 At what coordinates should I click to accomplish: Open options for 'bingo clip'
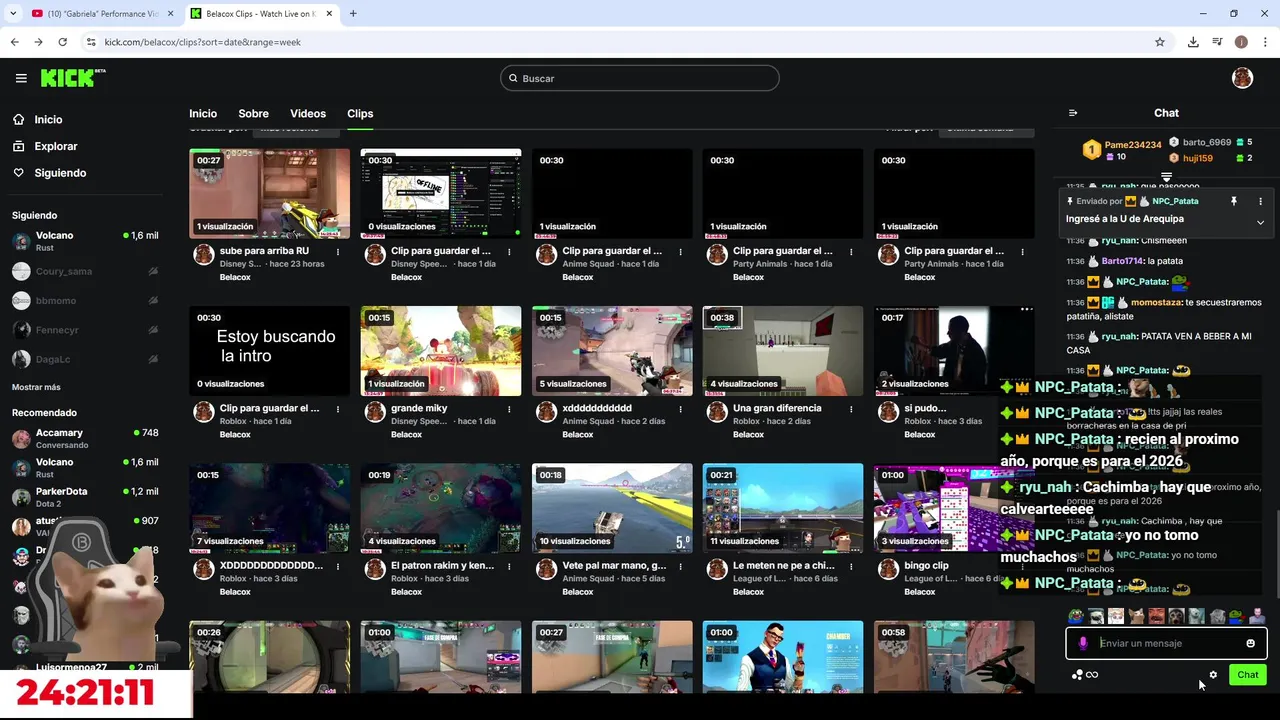(x=1022, y=565)
